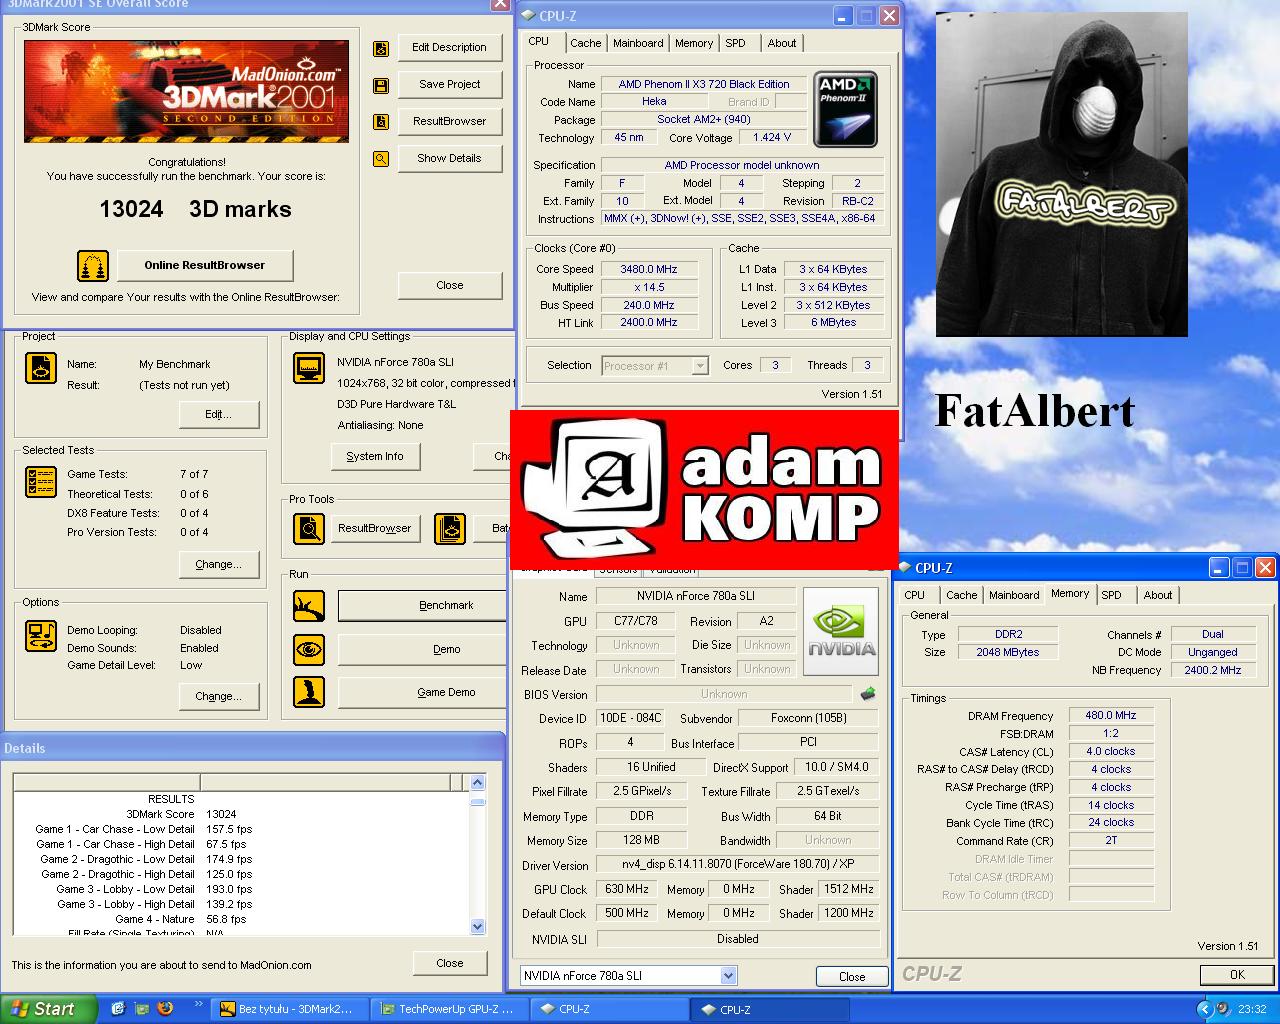Click the Driver Version field in GPU-Z
1280x1024 pixels.
coord(738,864)
